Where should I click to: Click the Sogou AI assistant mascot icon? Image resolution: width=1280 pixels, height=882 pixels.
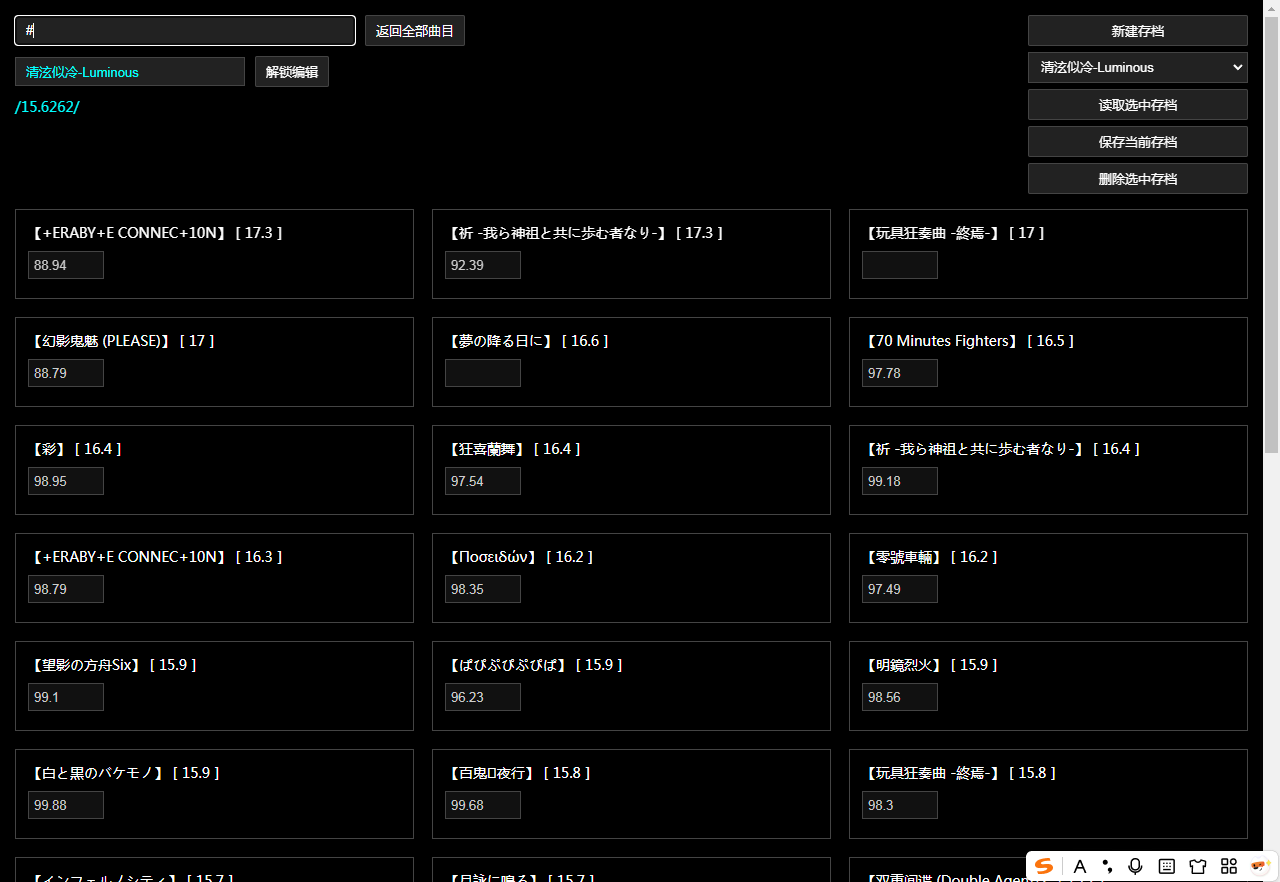(x=1260, y=866)
